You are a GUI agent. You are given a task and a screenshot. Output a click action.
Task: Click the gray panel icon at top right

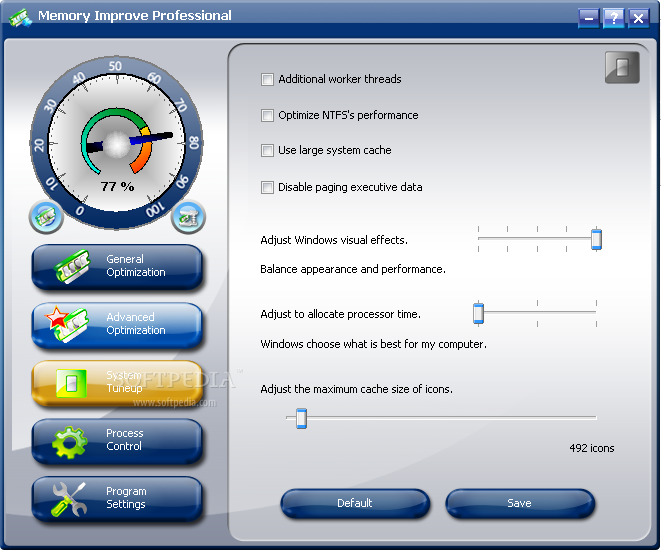tap(622, 67)
